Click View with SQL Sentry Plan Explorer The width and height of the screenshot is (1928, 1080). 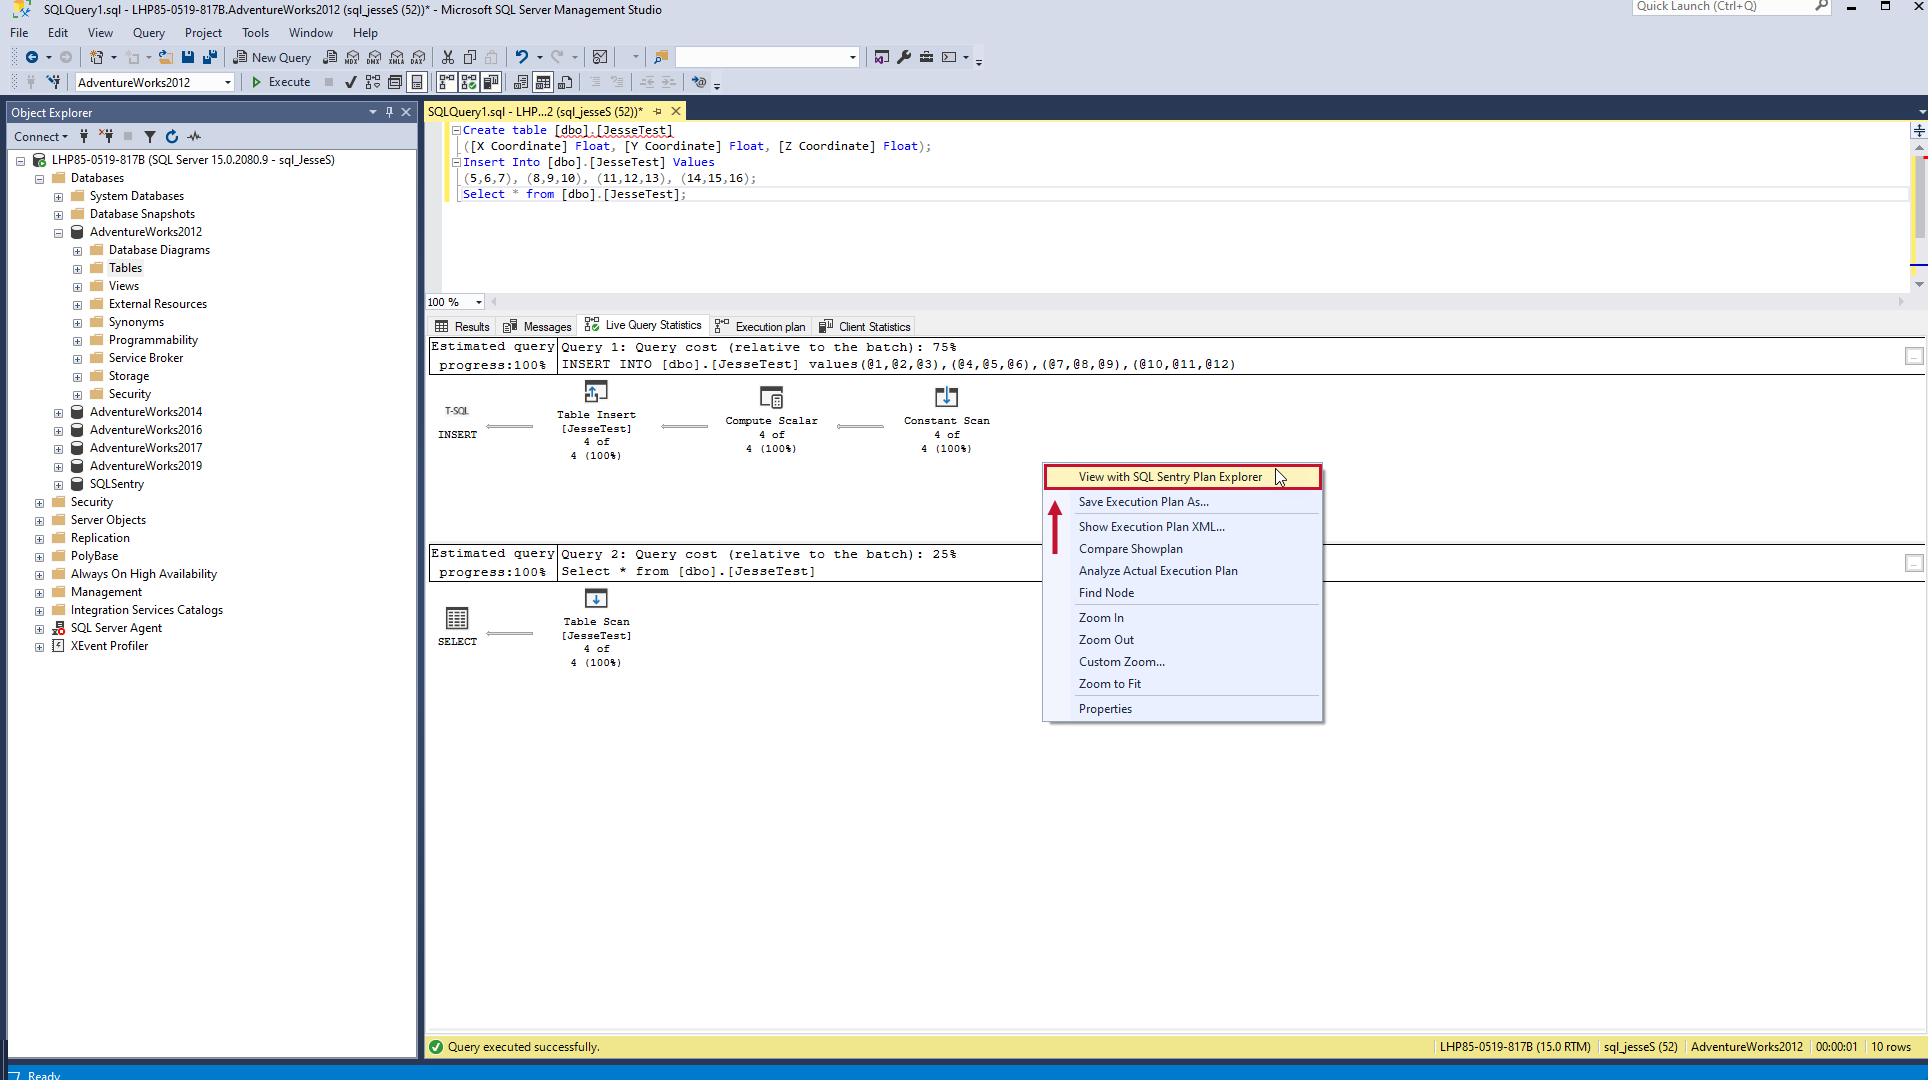click(x=1170, y=476)
